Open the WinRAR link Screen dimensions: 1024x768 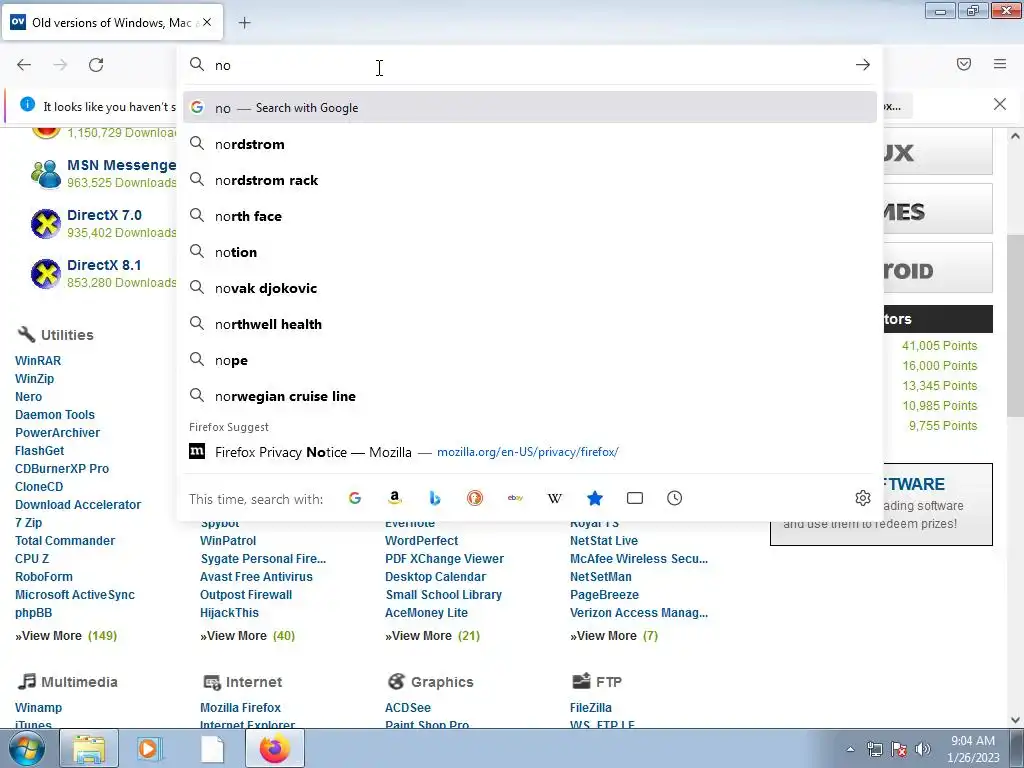tap(38, 360)
